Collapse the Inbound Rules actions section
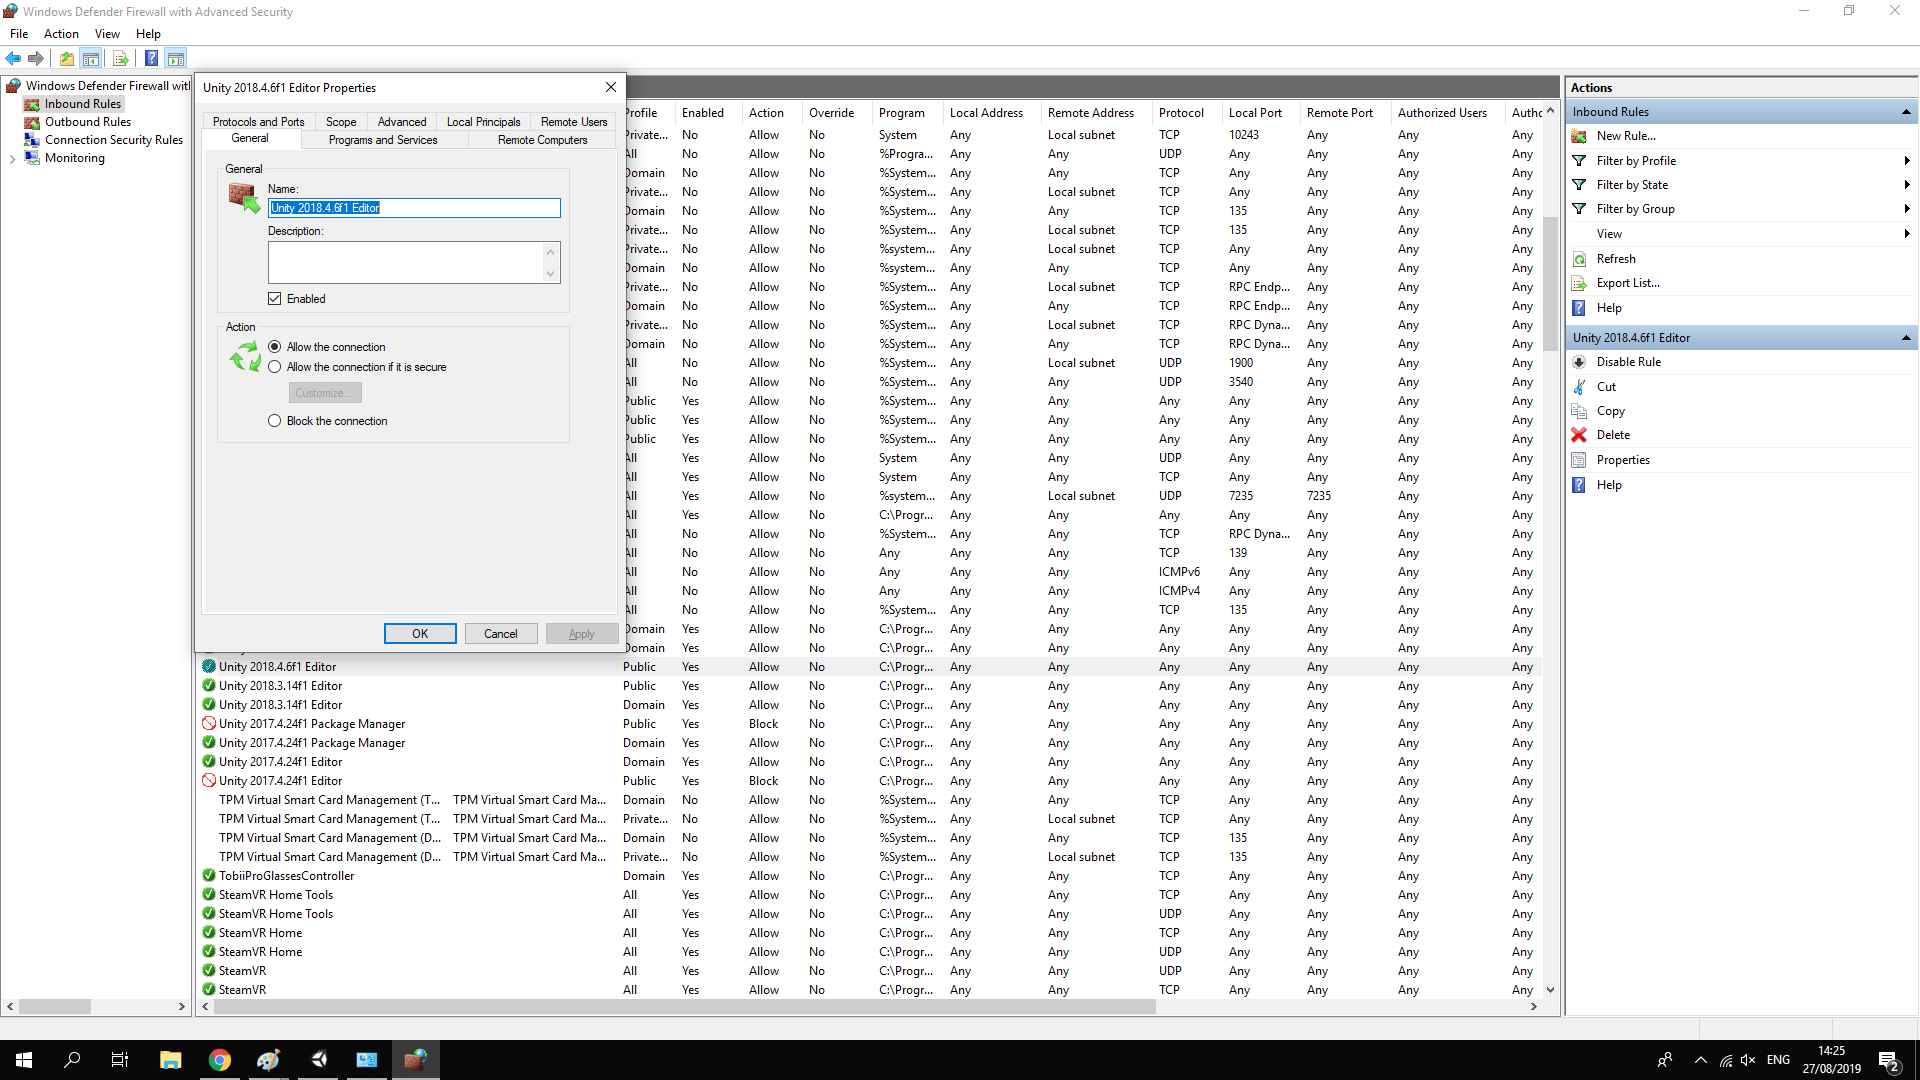This screenshot has width=1920, height=1080. (1906, 112)
